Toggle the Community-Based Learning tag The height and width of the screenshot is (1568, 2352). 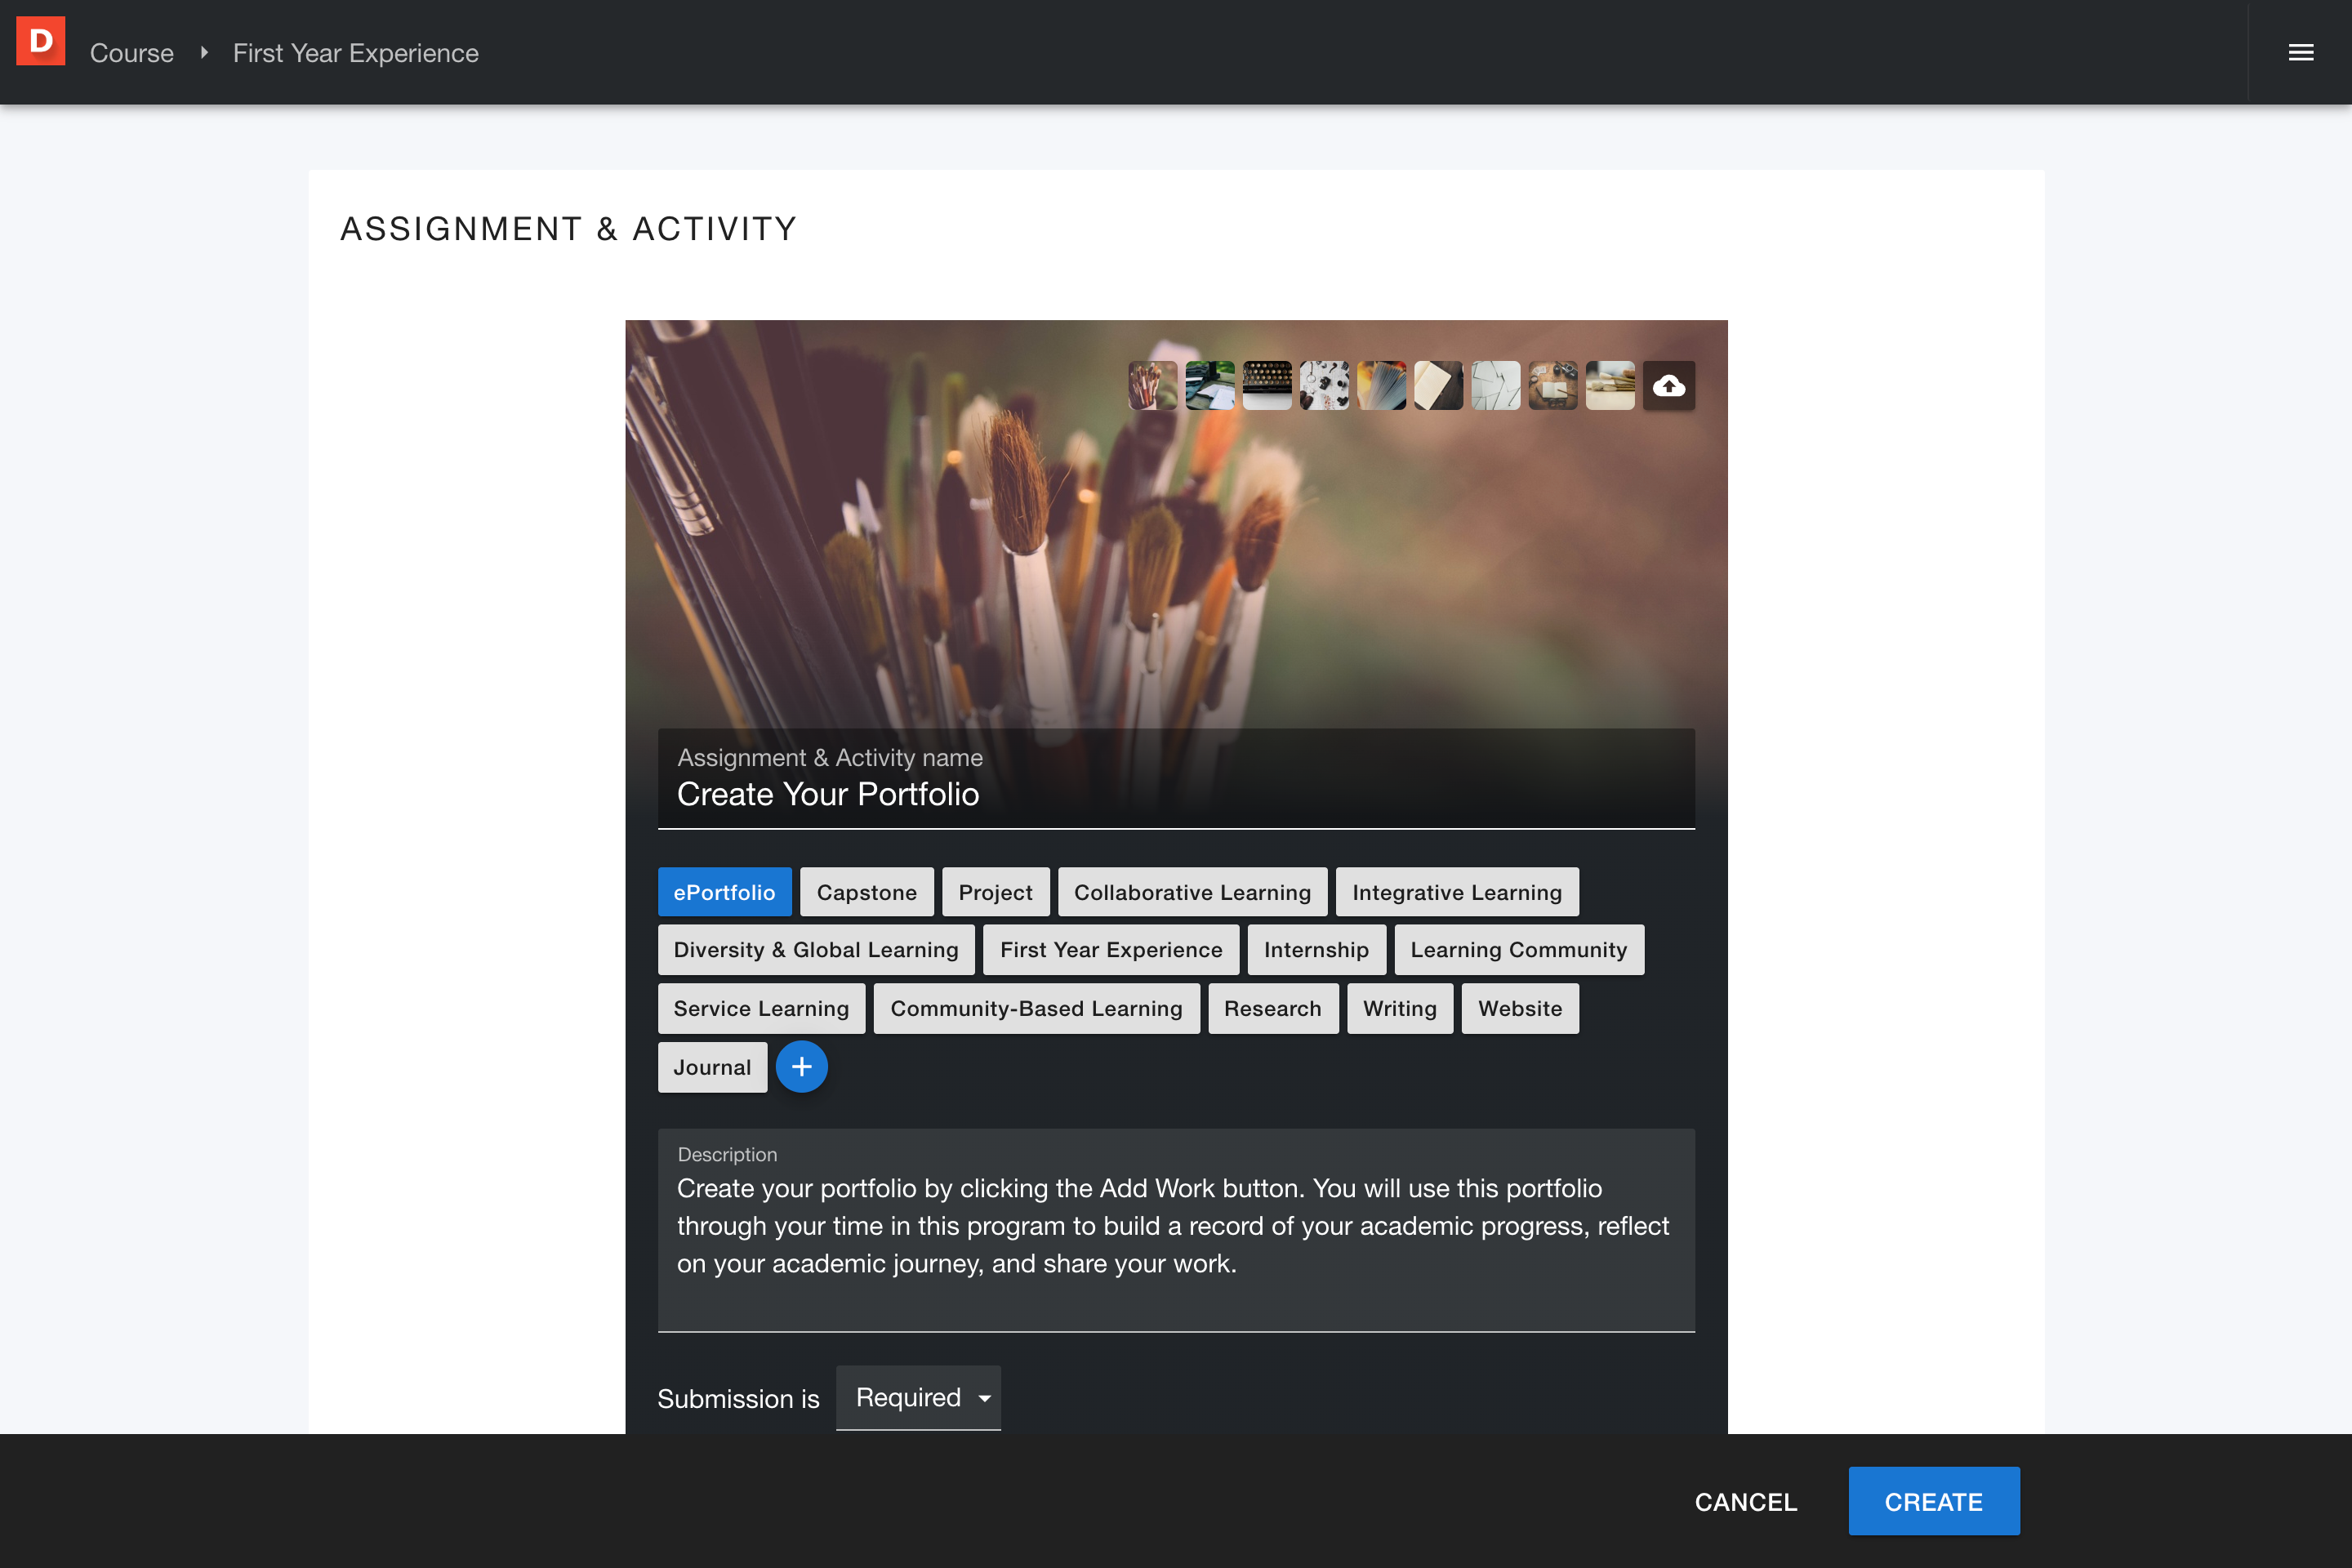(x=1036, y=1008)
